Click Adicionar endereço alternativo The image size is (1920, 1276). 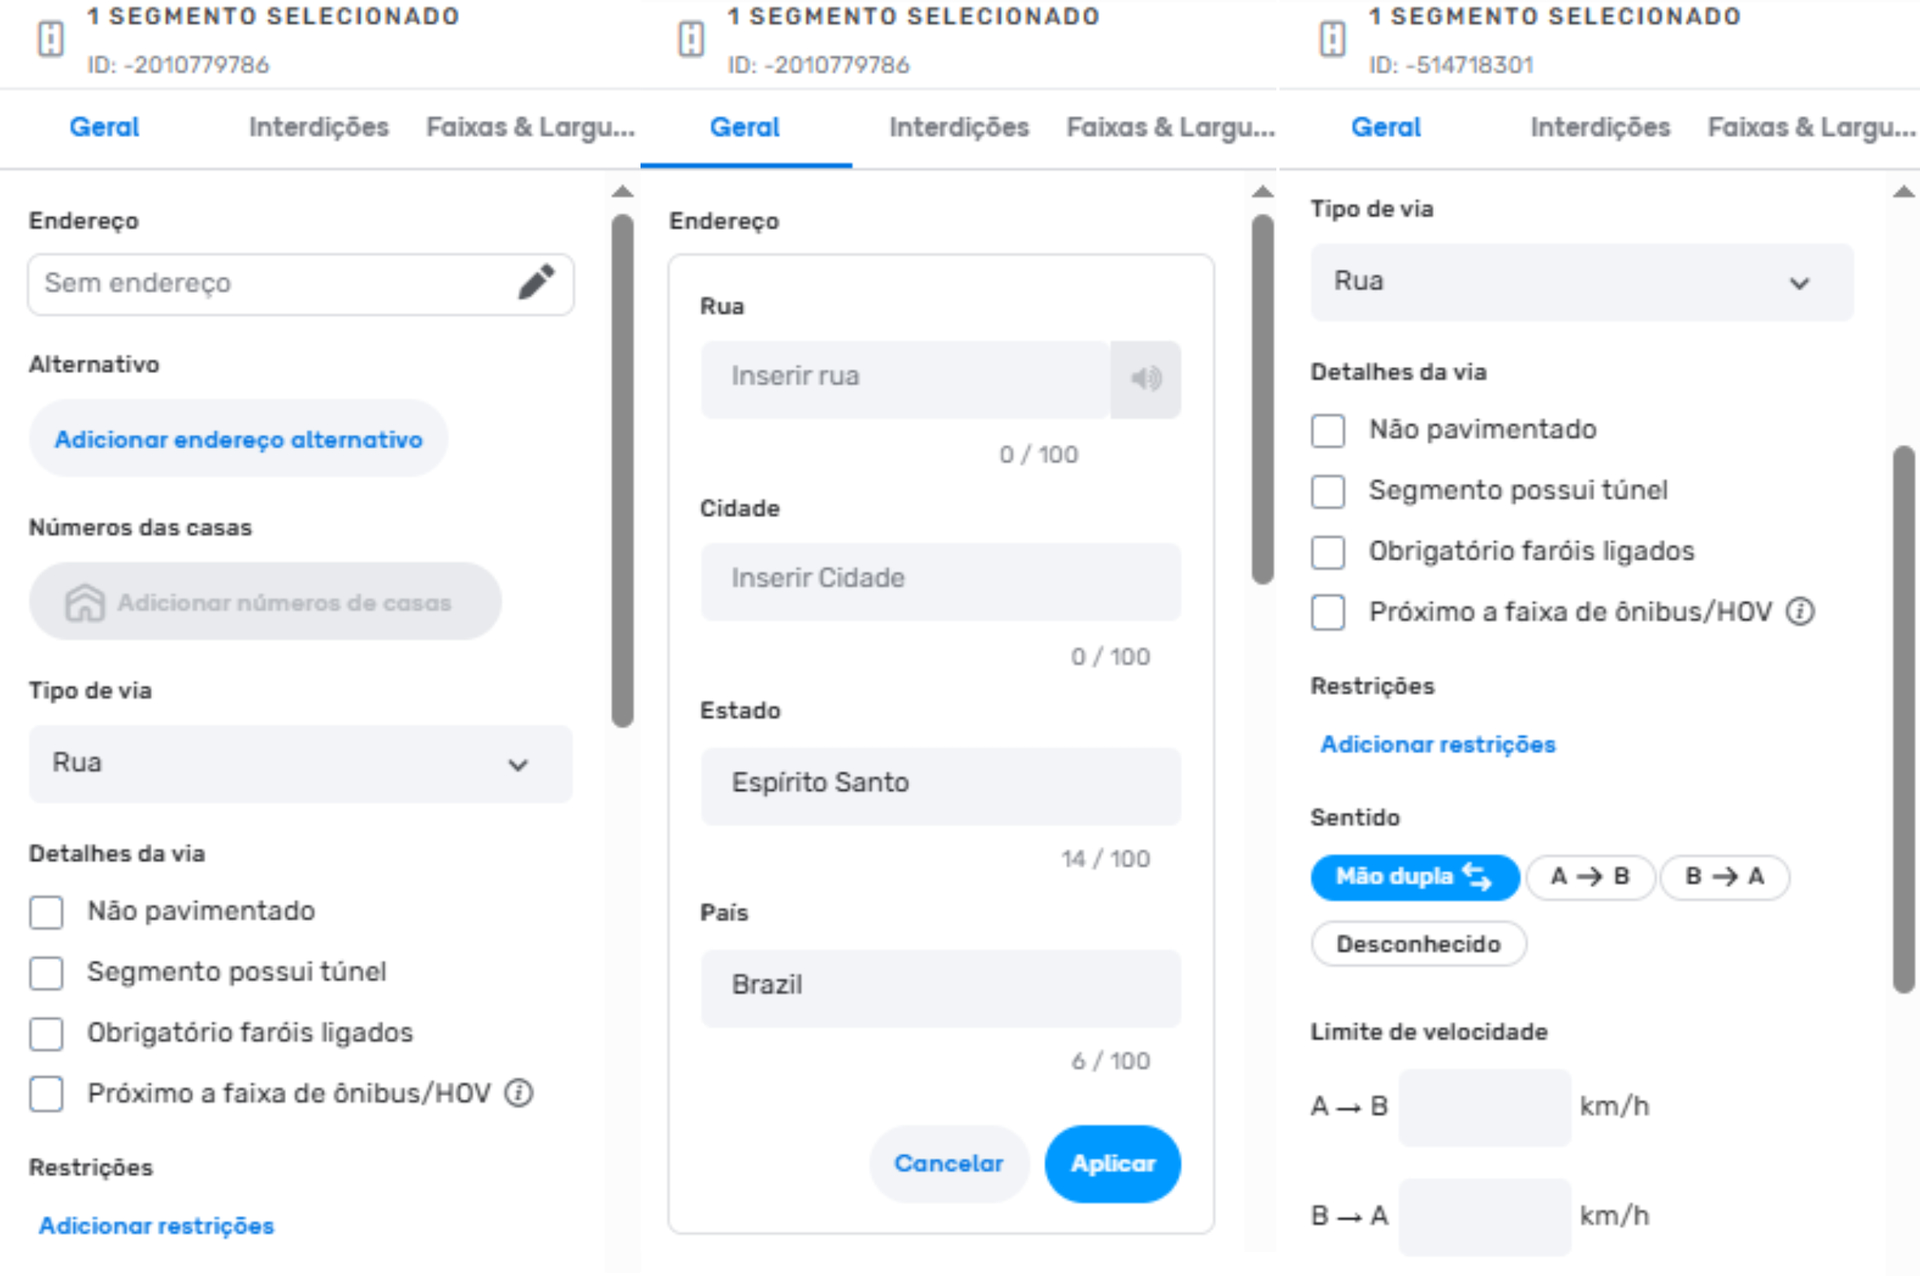pos(238,440)
